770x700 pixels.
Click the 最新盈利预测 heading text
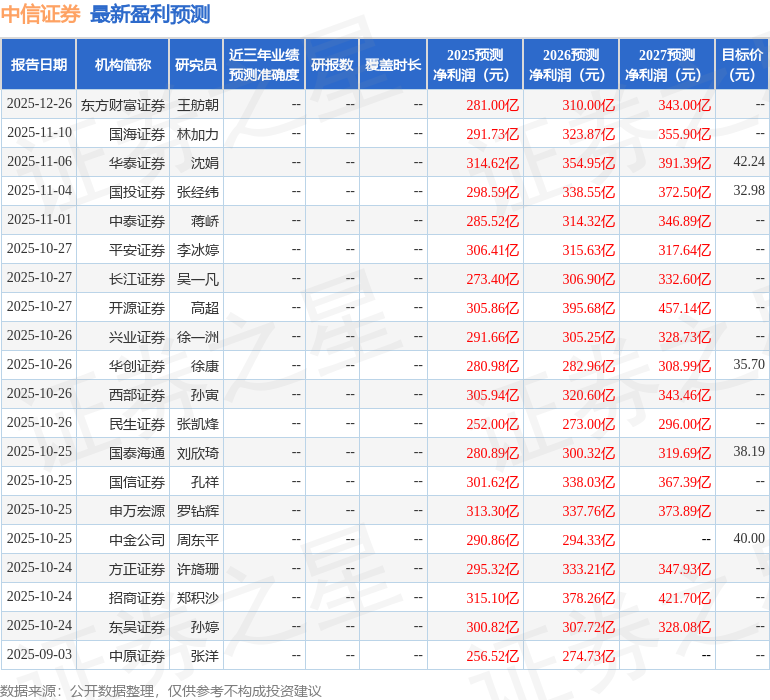click(x=150, y=14)
